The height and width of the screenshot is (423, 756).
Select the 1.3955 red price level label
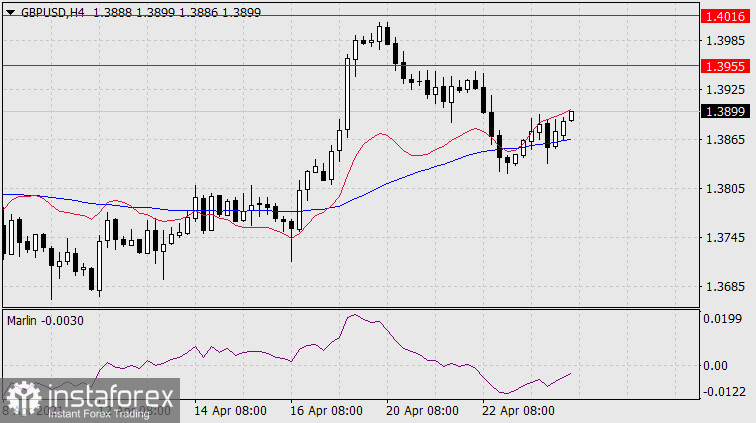(725, 66)
